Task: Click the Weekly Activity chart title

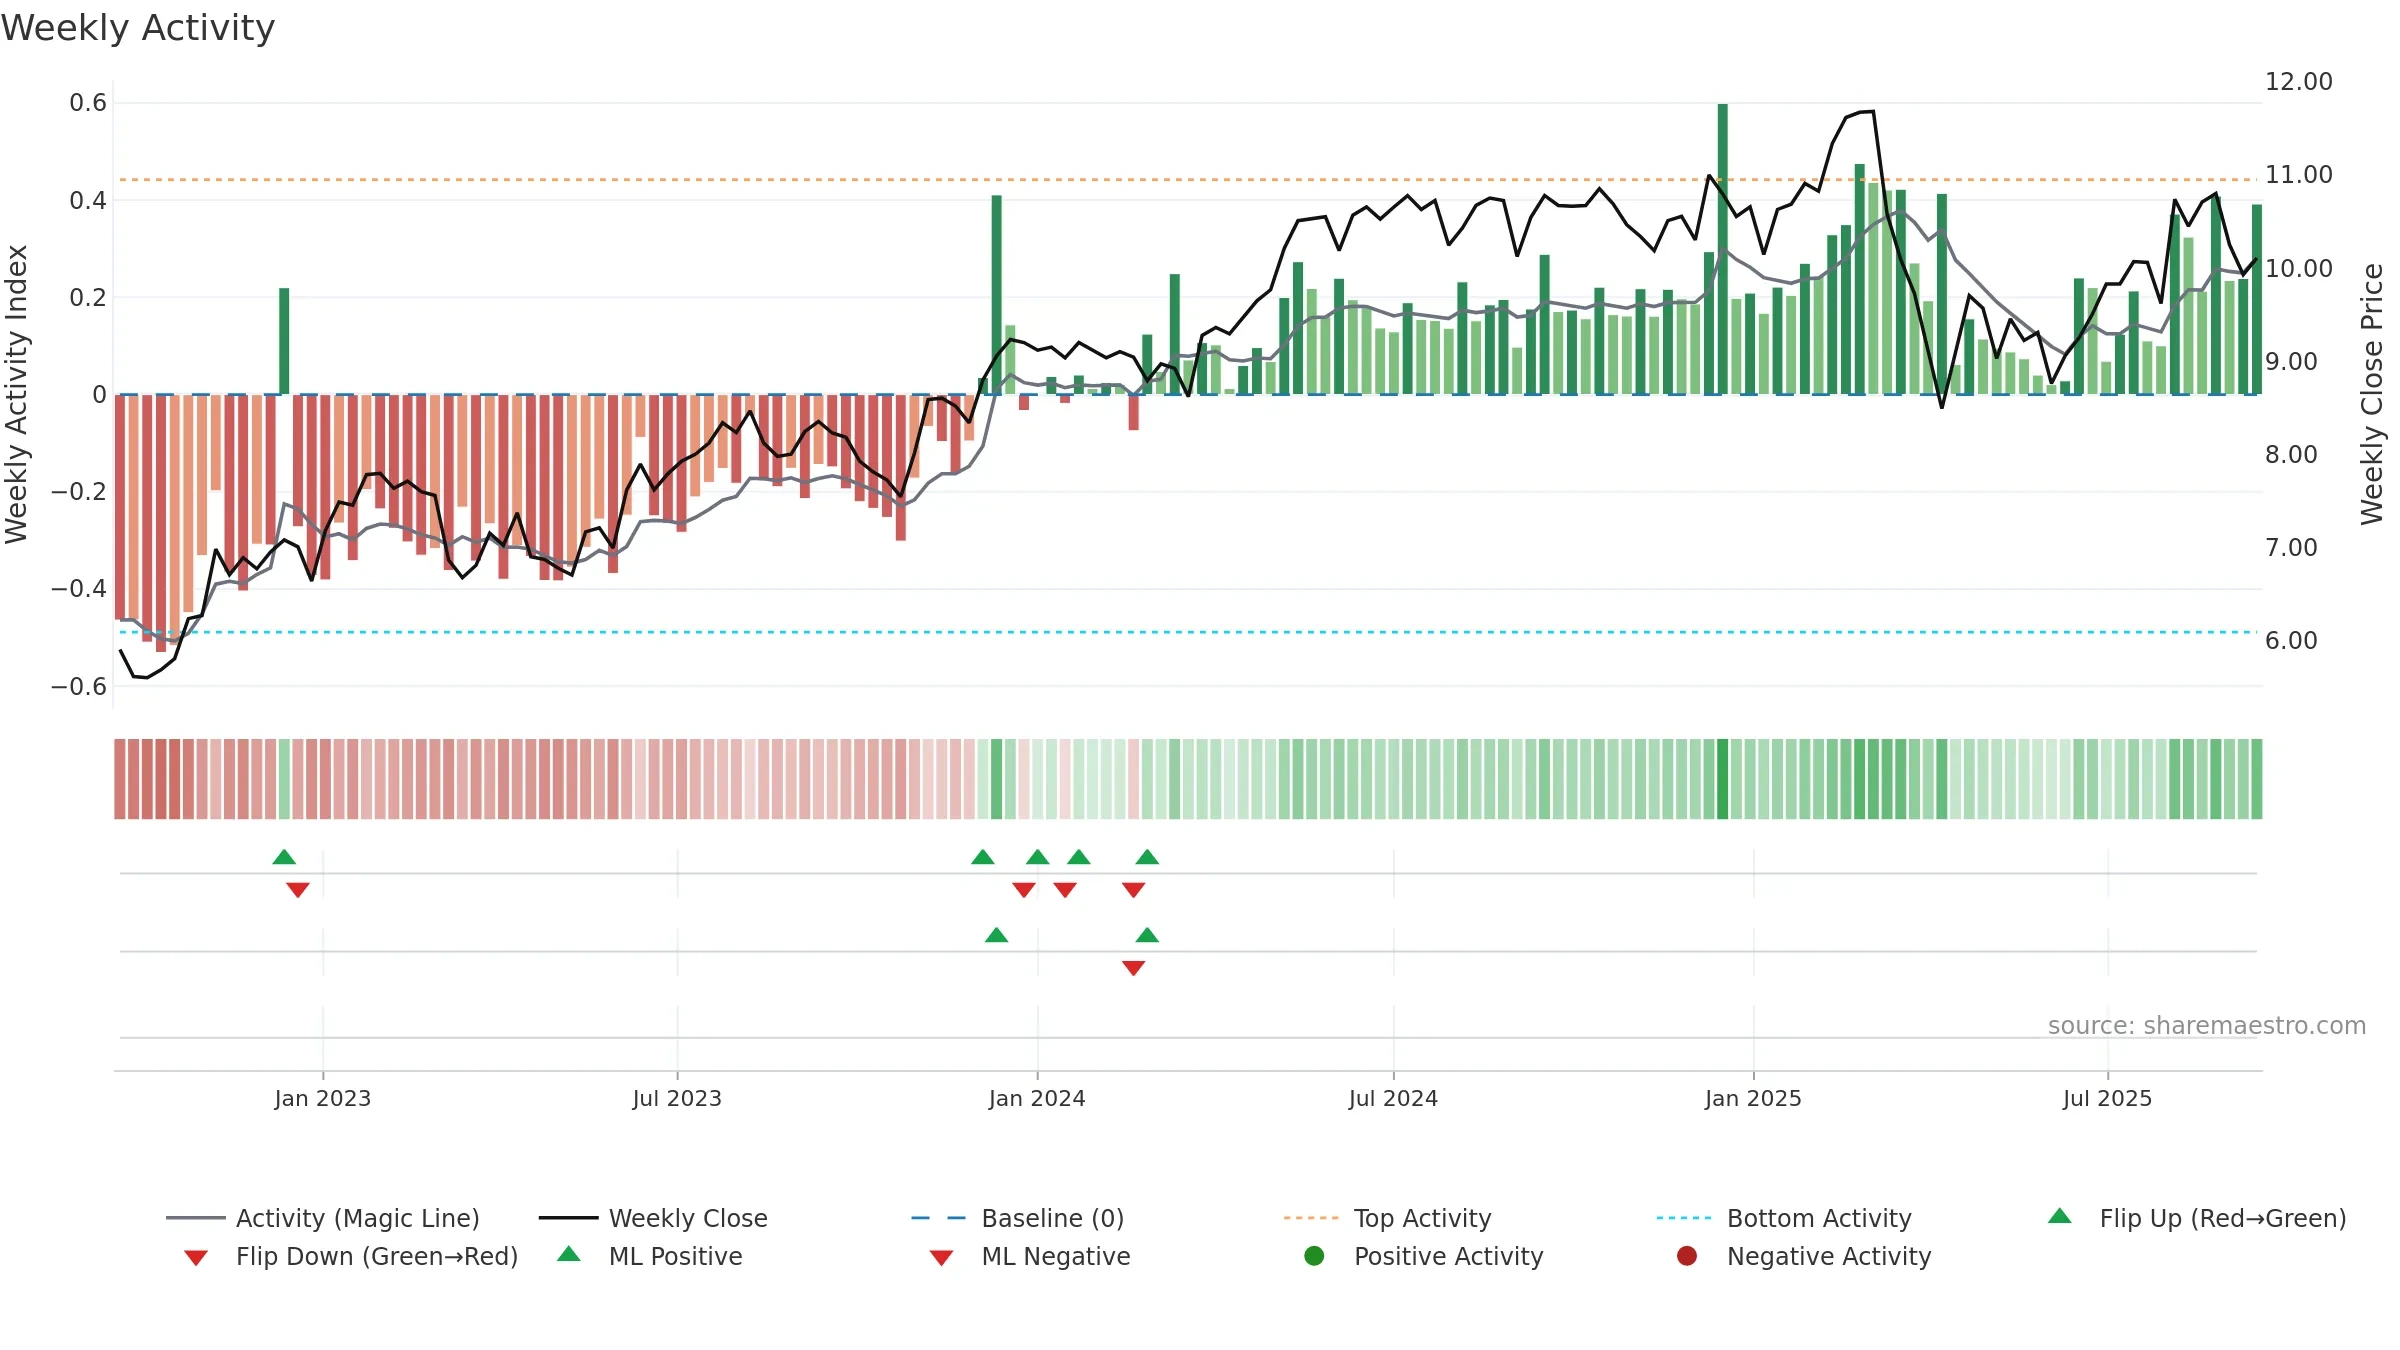Action: [138, 28]
